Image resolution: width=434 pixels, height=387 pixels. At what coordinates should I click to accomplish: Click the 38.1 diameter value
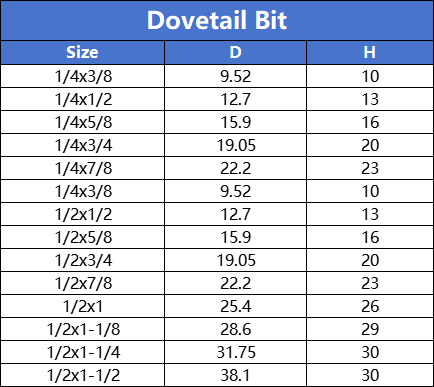[235, 375]
